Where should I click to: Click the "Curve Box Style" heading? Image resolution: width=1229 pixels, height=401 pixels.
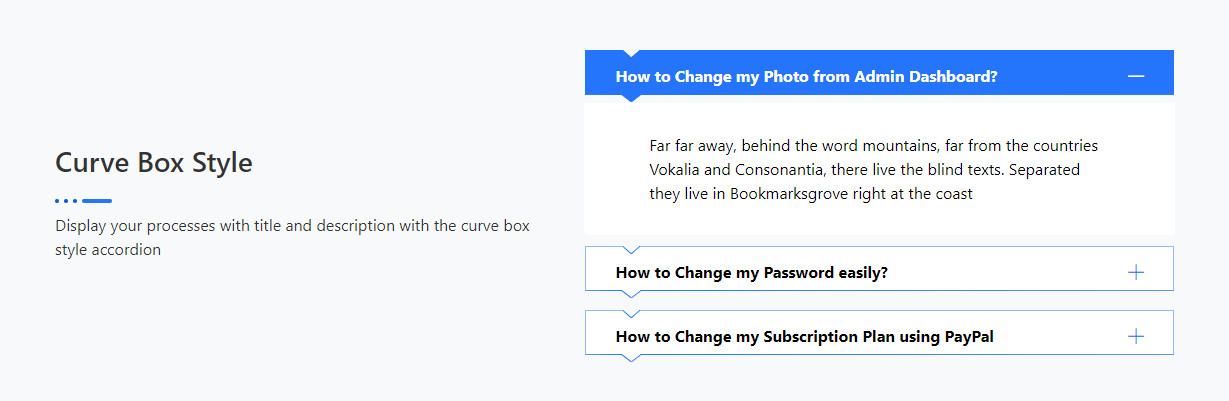[x=154, y=162]
